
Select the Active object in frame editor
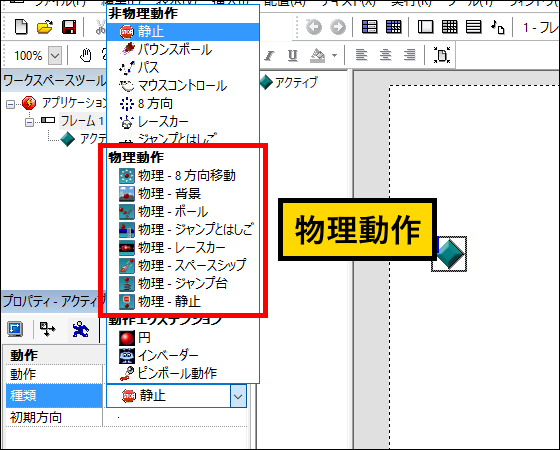pos(449,254)
